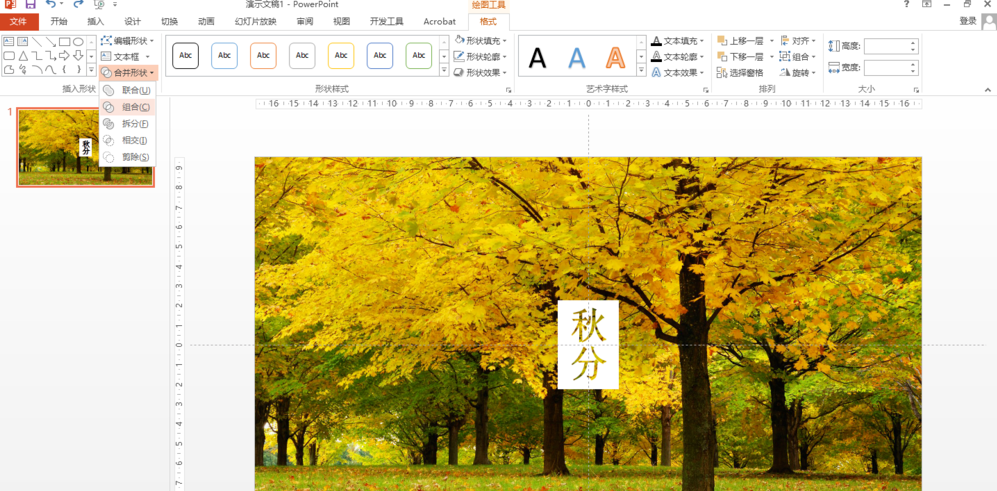This screenshot has height=491, width=997.
Task: Select the arrow line shape
Action: (51, 42)
